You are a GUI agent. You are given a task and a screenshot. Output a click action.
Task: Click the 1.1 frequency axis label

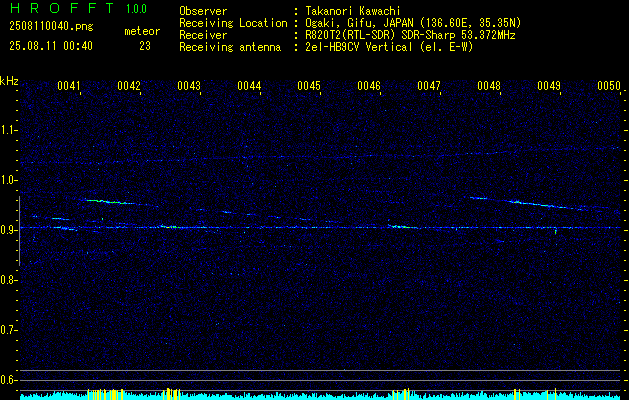tap(8, 131)
